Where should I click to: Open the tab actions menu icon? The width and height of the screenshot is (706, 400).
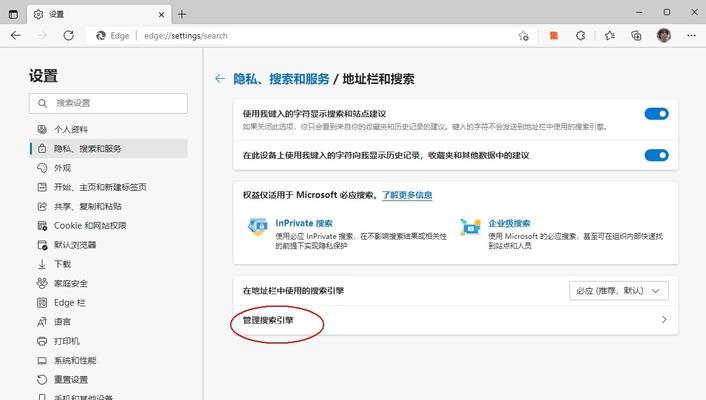14,14
